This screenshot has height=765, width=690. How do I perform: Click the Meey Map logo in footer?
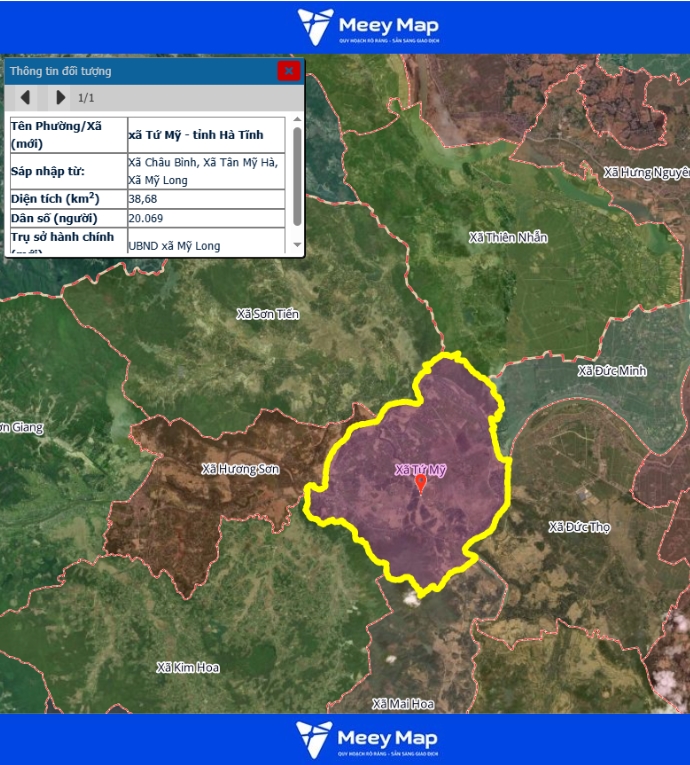click(368, 739)
